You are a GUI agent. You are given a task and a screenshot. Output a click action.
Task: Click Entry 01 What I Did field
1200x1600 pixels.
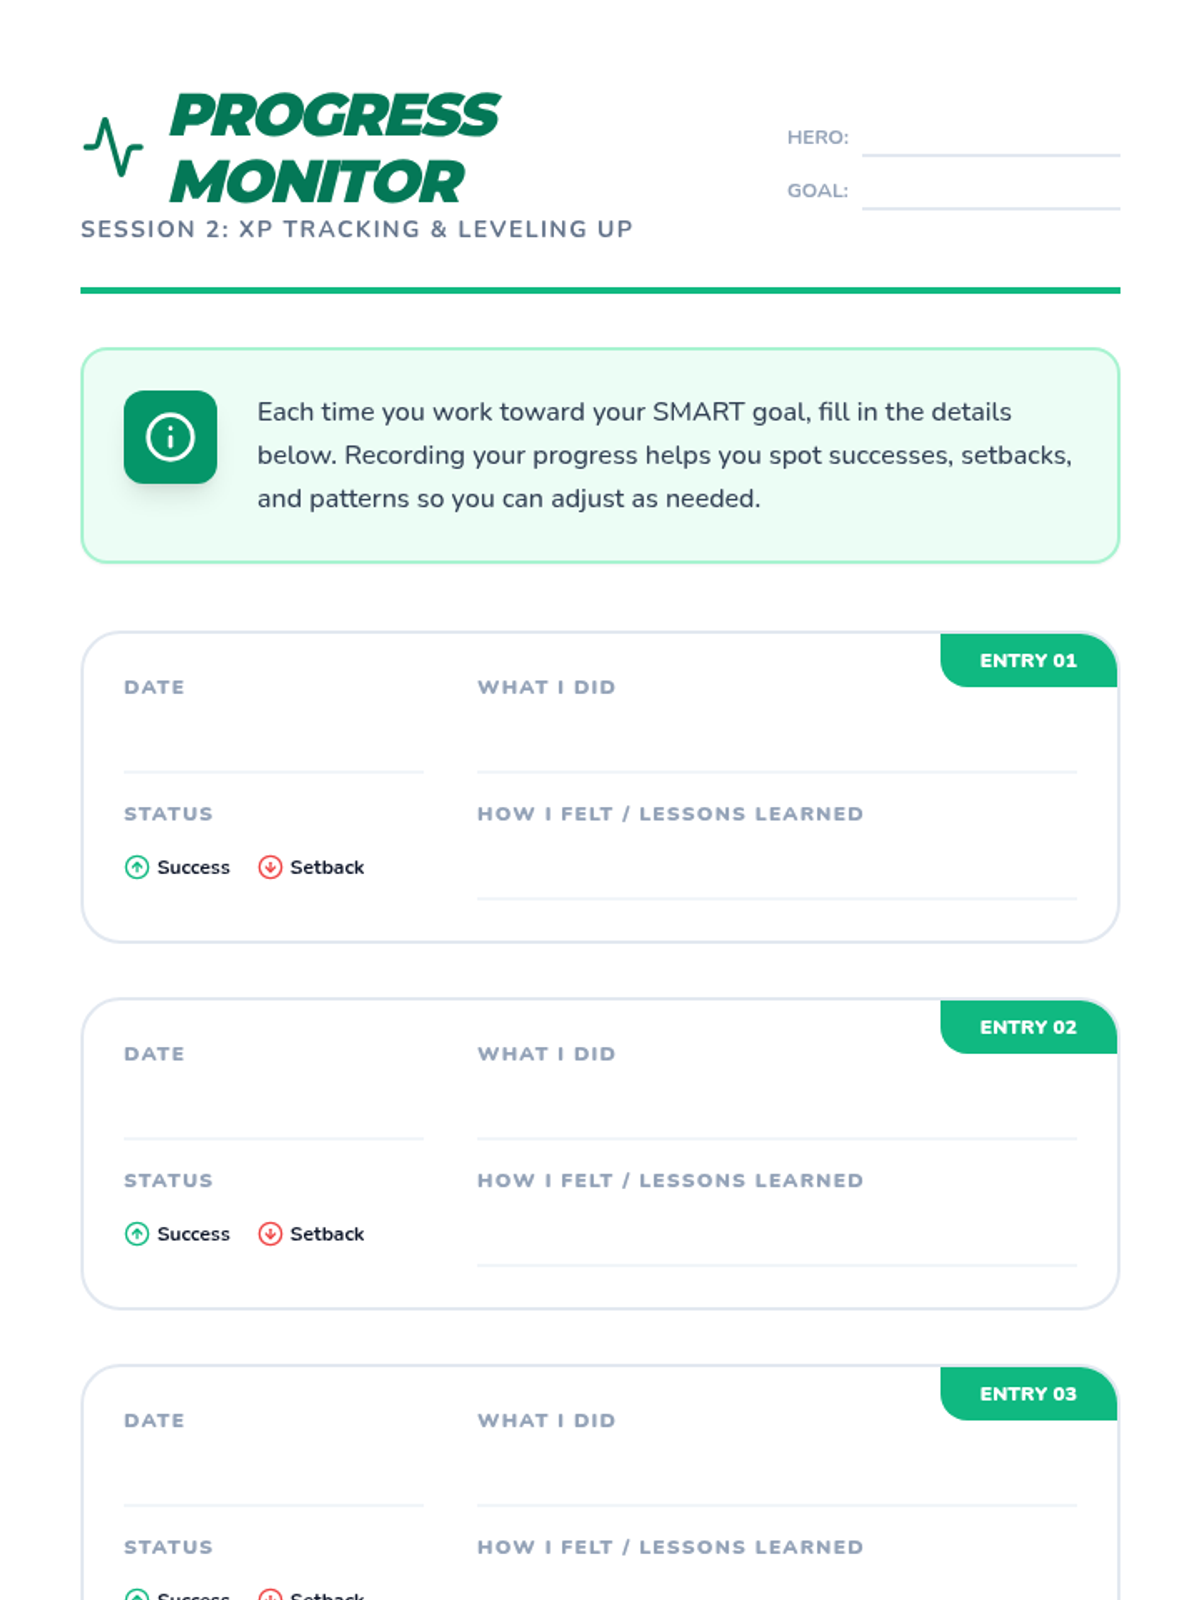[x=776, y=745]
